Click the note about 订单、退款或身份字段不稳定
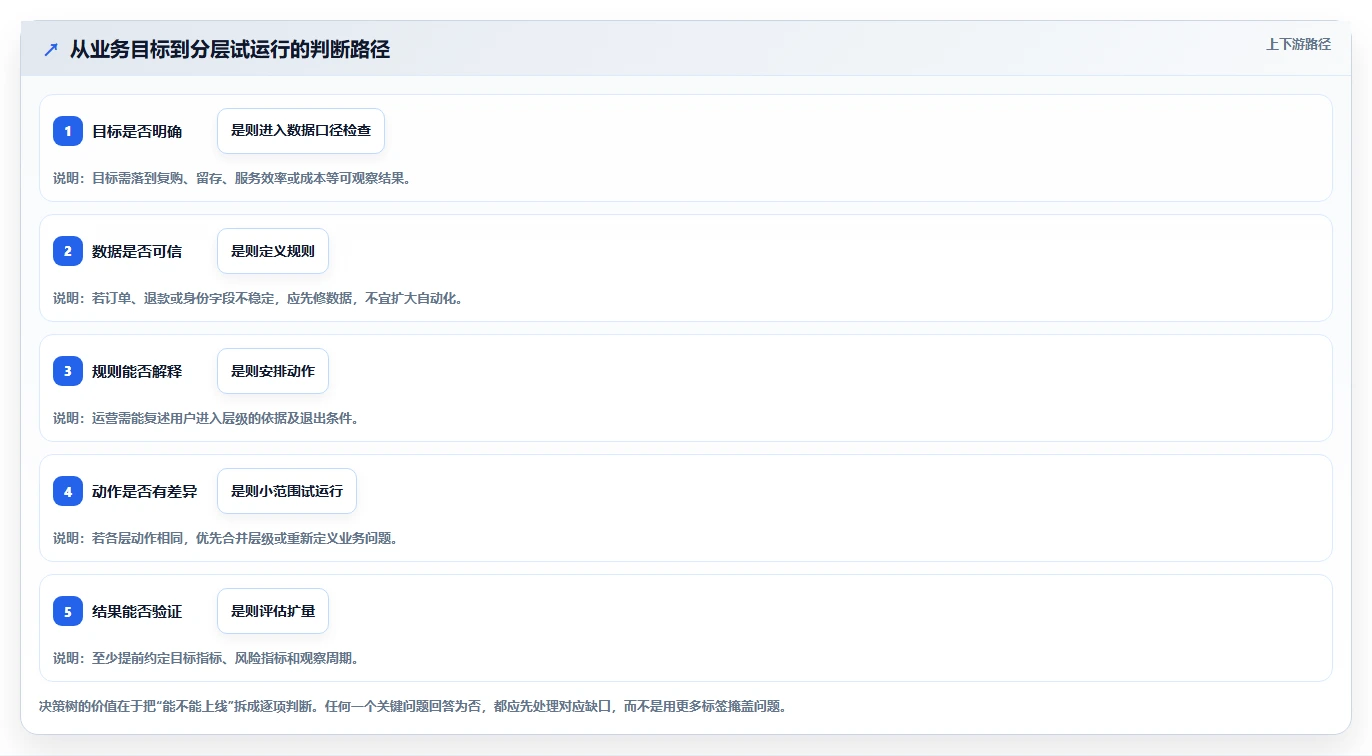Screen dimensions: 1372x756 click(258, 298)
